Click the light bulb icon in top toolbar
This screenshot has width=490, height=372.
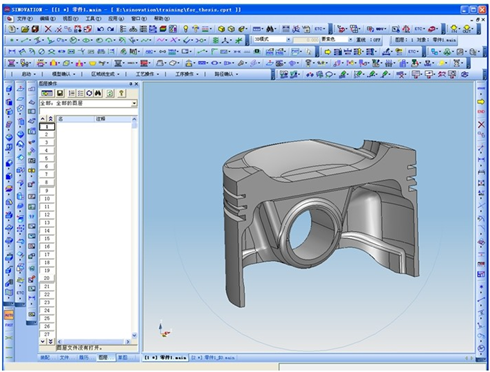point(186,29)
